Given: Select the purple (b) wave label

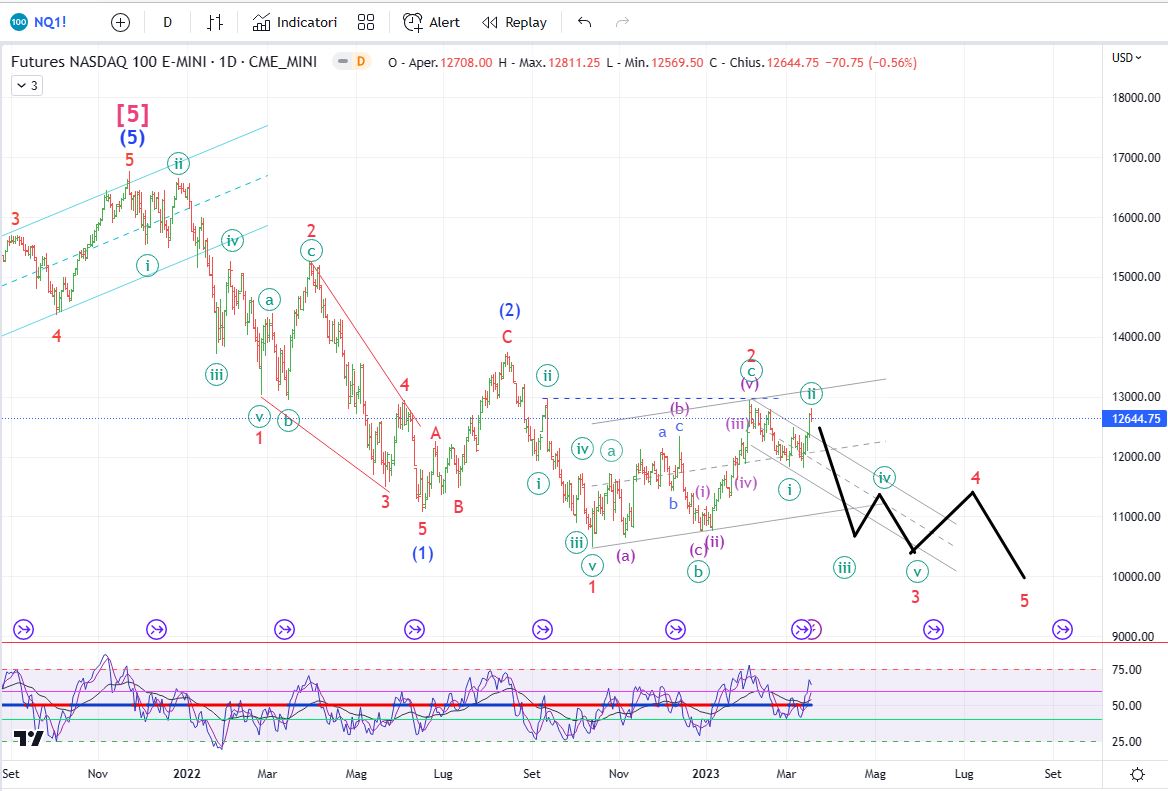Looking at the screenshot, I should pyautogui.click(x=679, y=407).
